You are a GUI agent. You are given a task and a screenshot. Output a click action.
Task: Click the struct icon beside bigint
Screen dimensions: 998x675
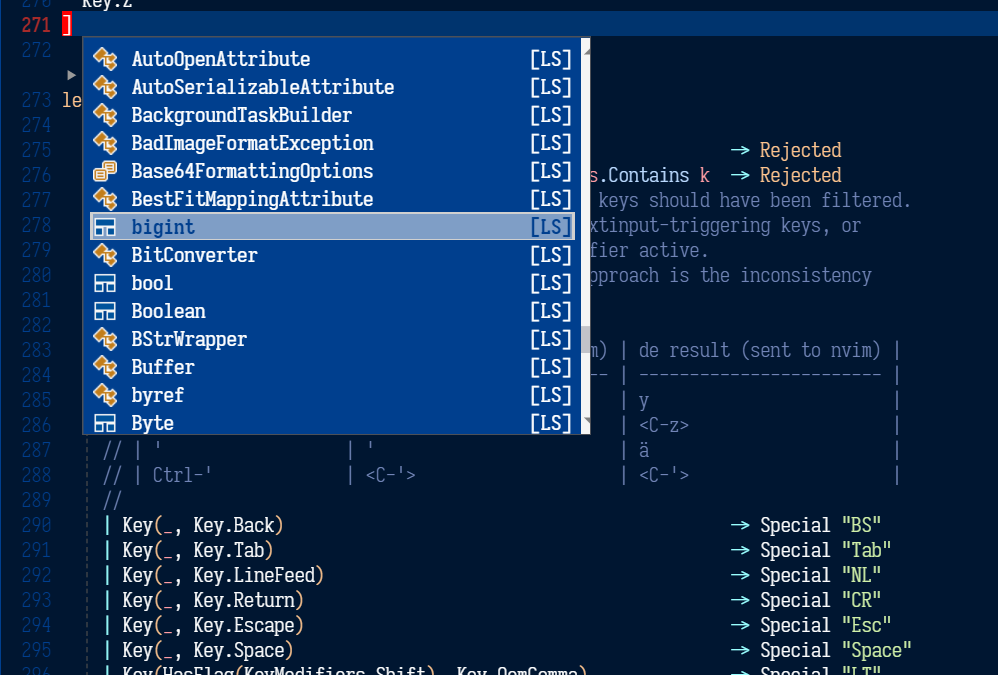(105, 227)
